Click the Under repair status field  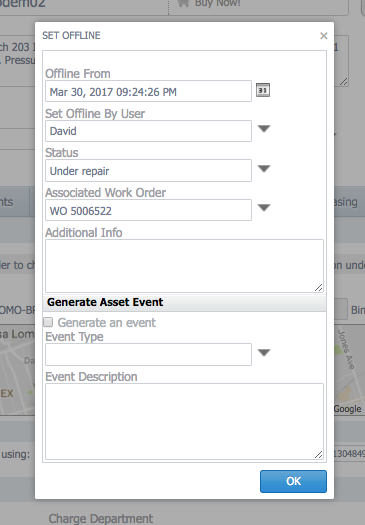pyautogui.click(x=148, y=171)
